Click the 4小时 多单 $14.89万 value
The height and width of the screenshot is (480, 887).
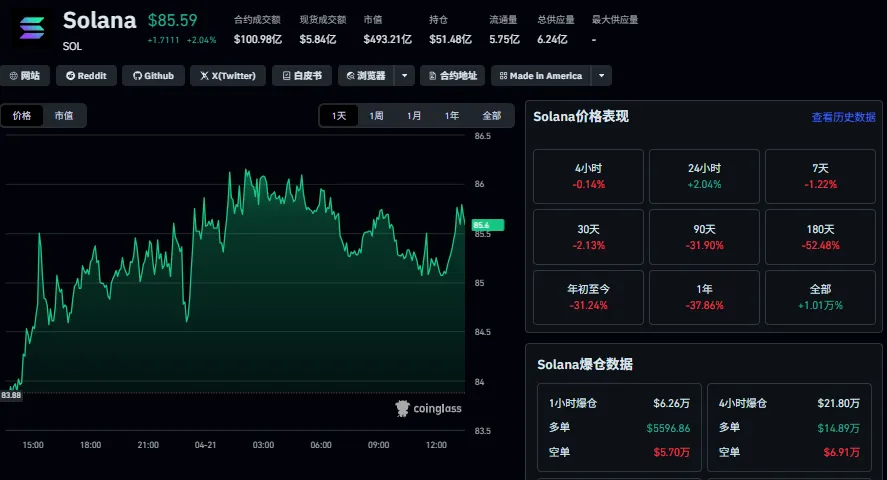coord(838,428)
